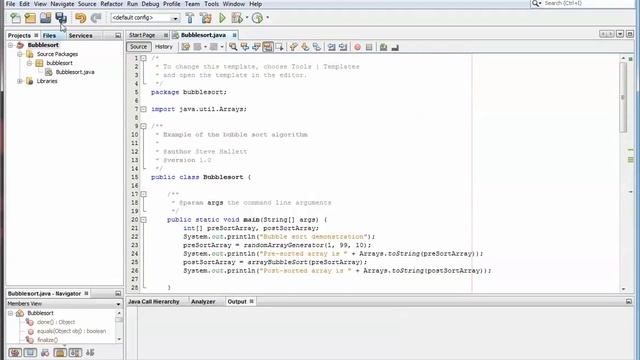Collapse the fold at line 20 main method
This screenshot has height=360, width=640.
[x=143, y=220]
